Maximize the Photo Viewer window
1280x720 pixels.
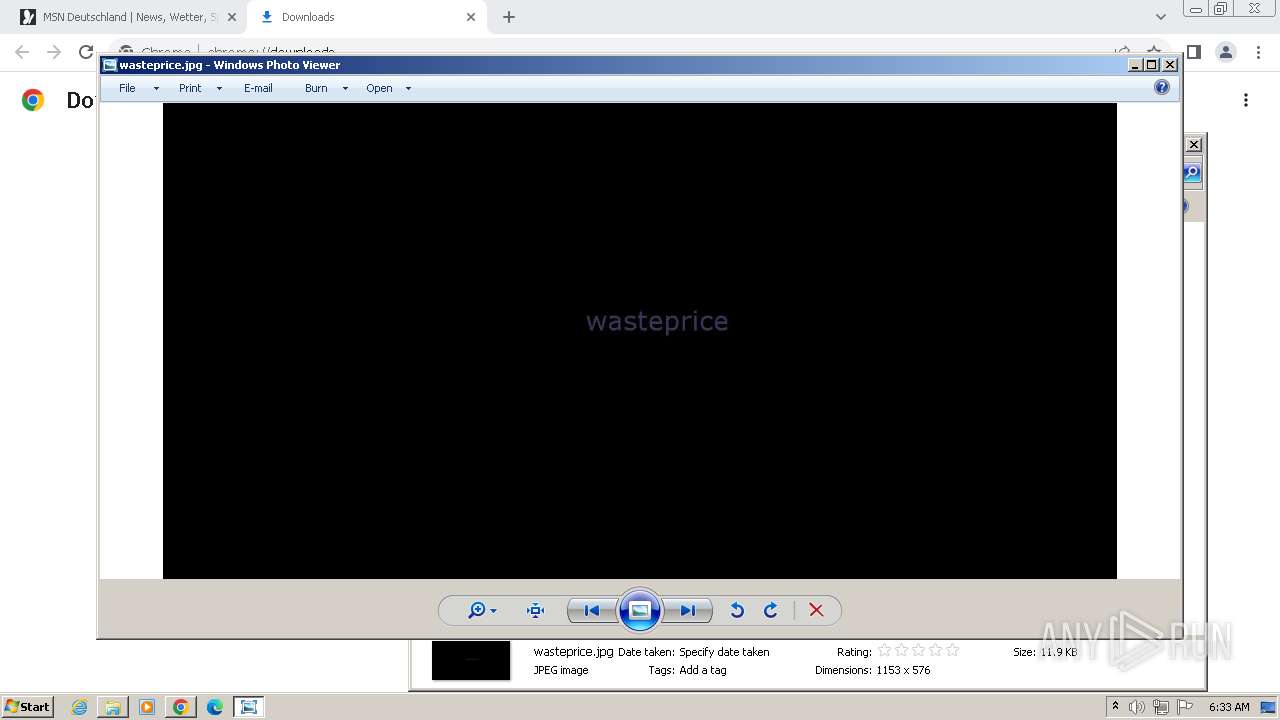click(x=1152, y=65)
